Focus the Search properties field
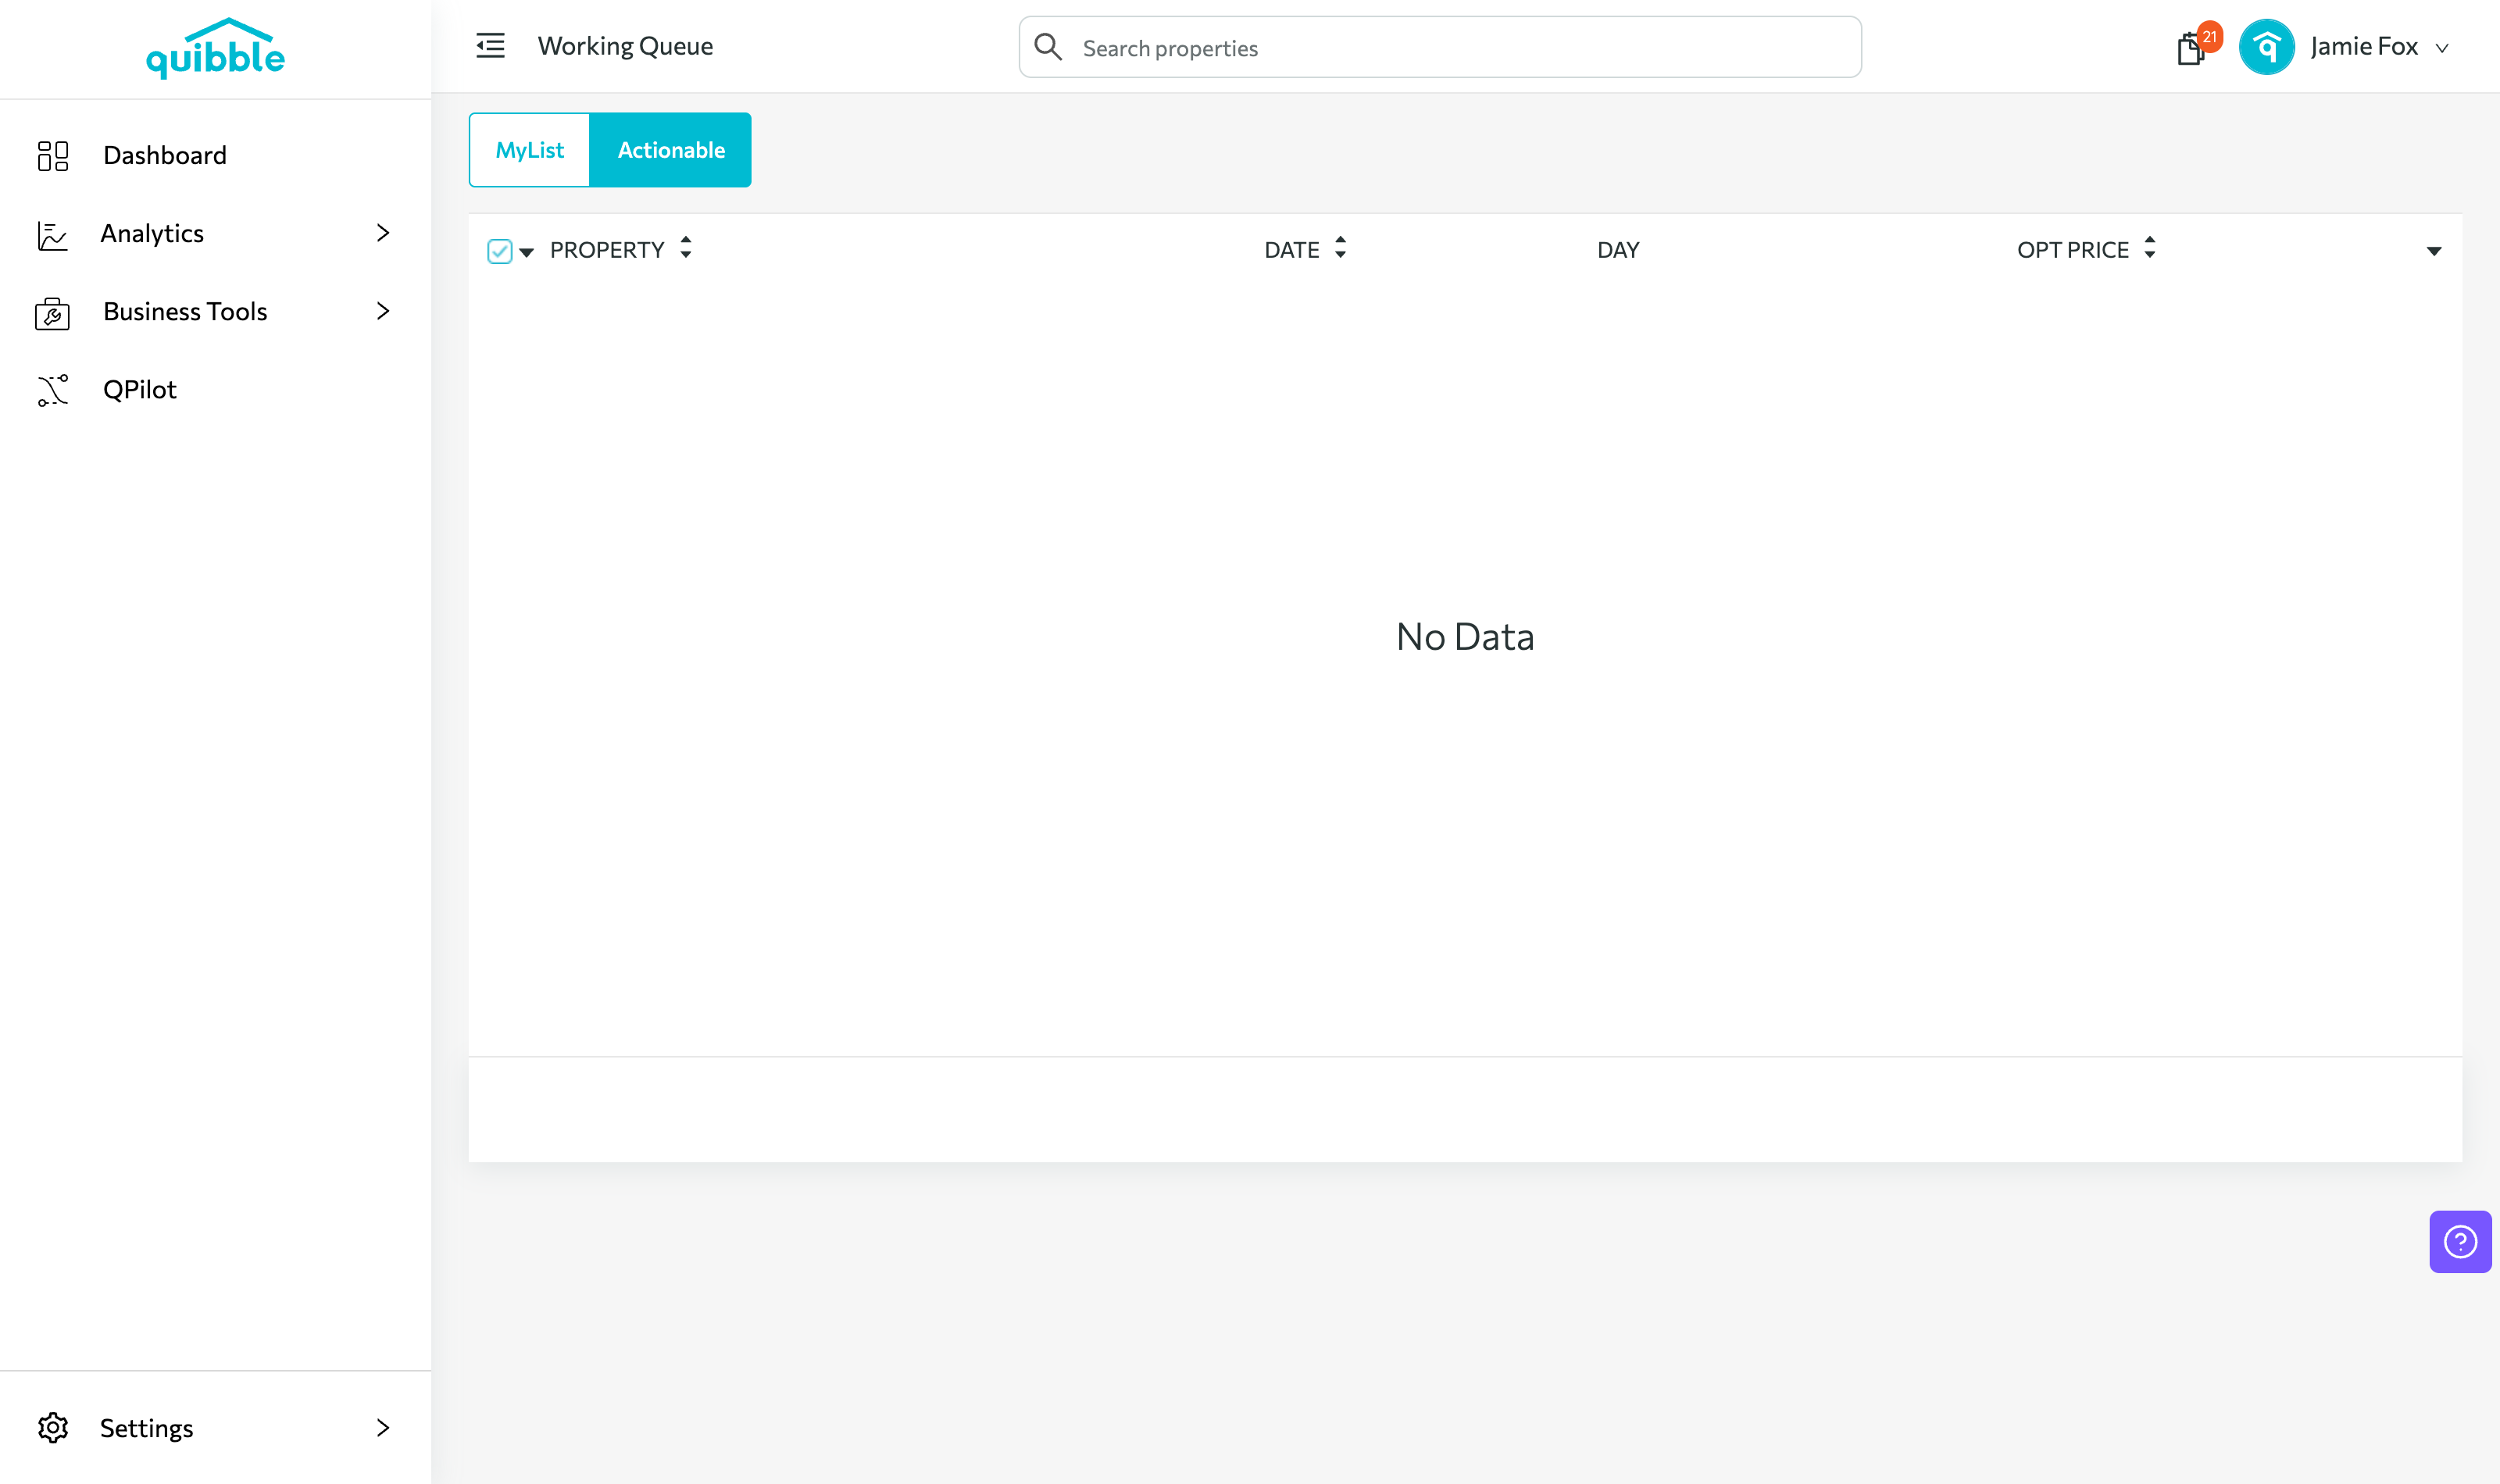This screenshot has height=1484, width=2500. click(1440, 47)
